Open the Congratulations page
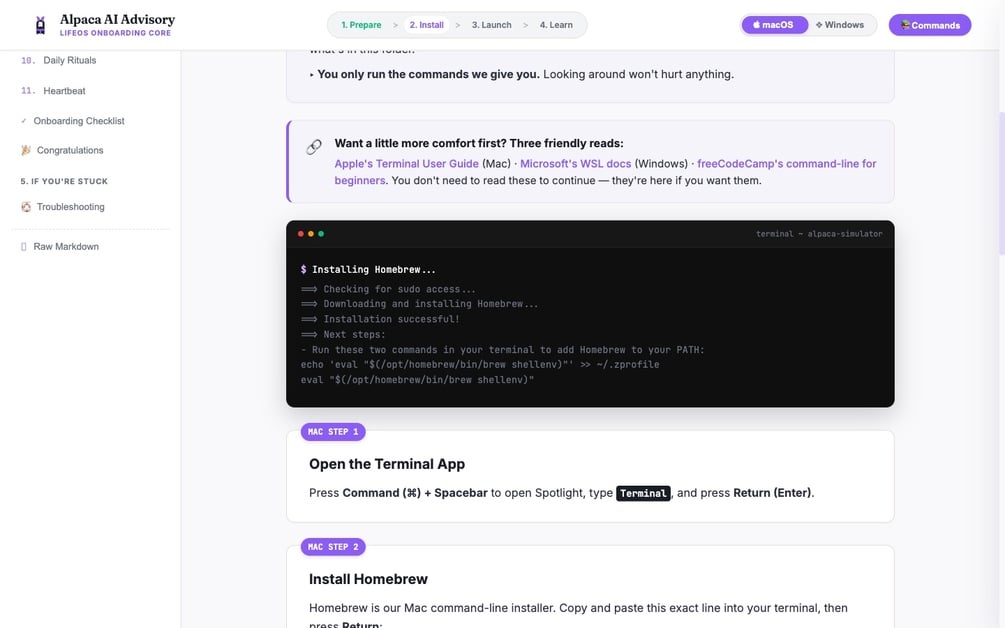Screen dimensions: 1005x628 (x=70, y=151)
